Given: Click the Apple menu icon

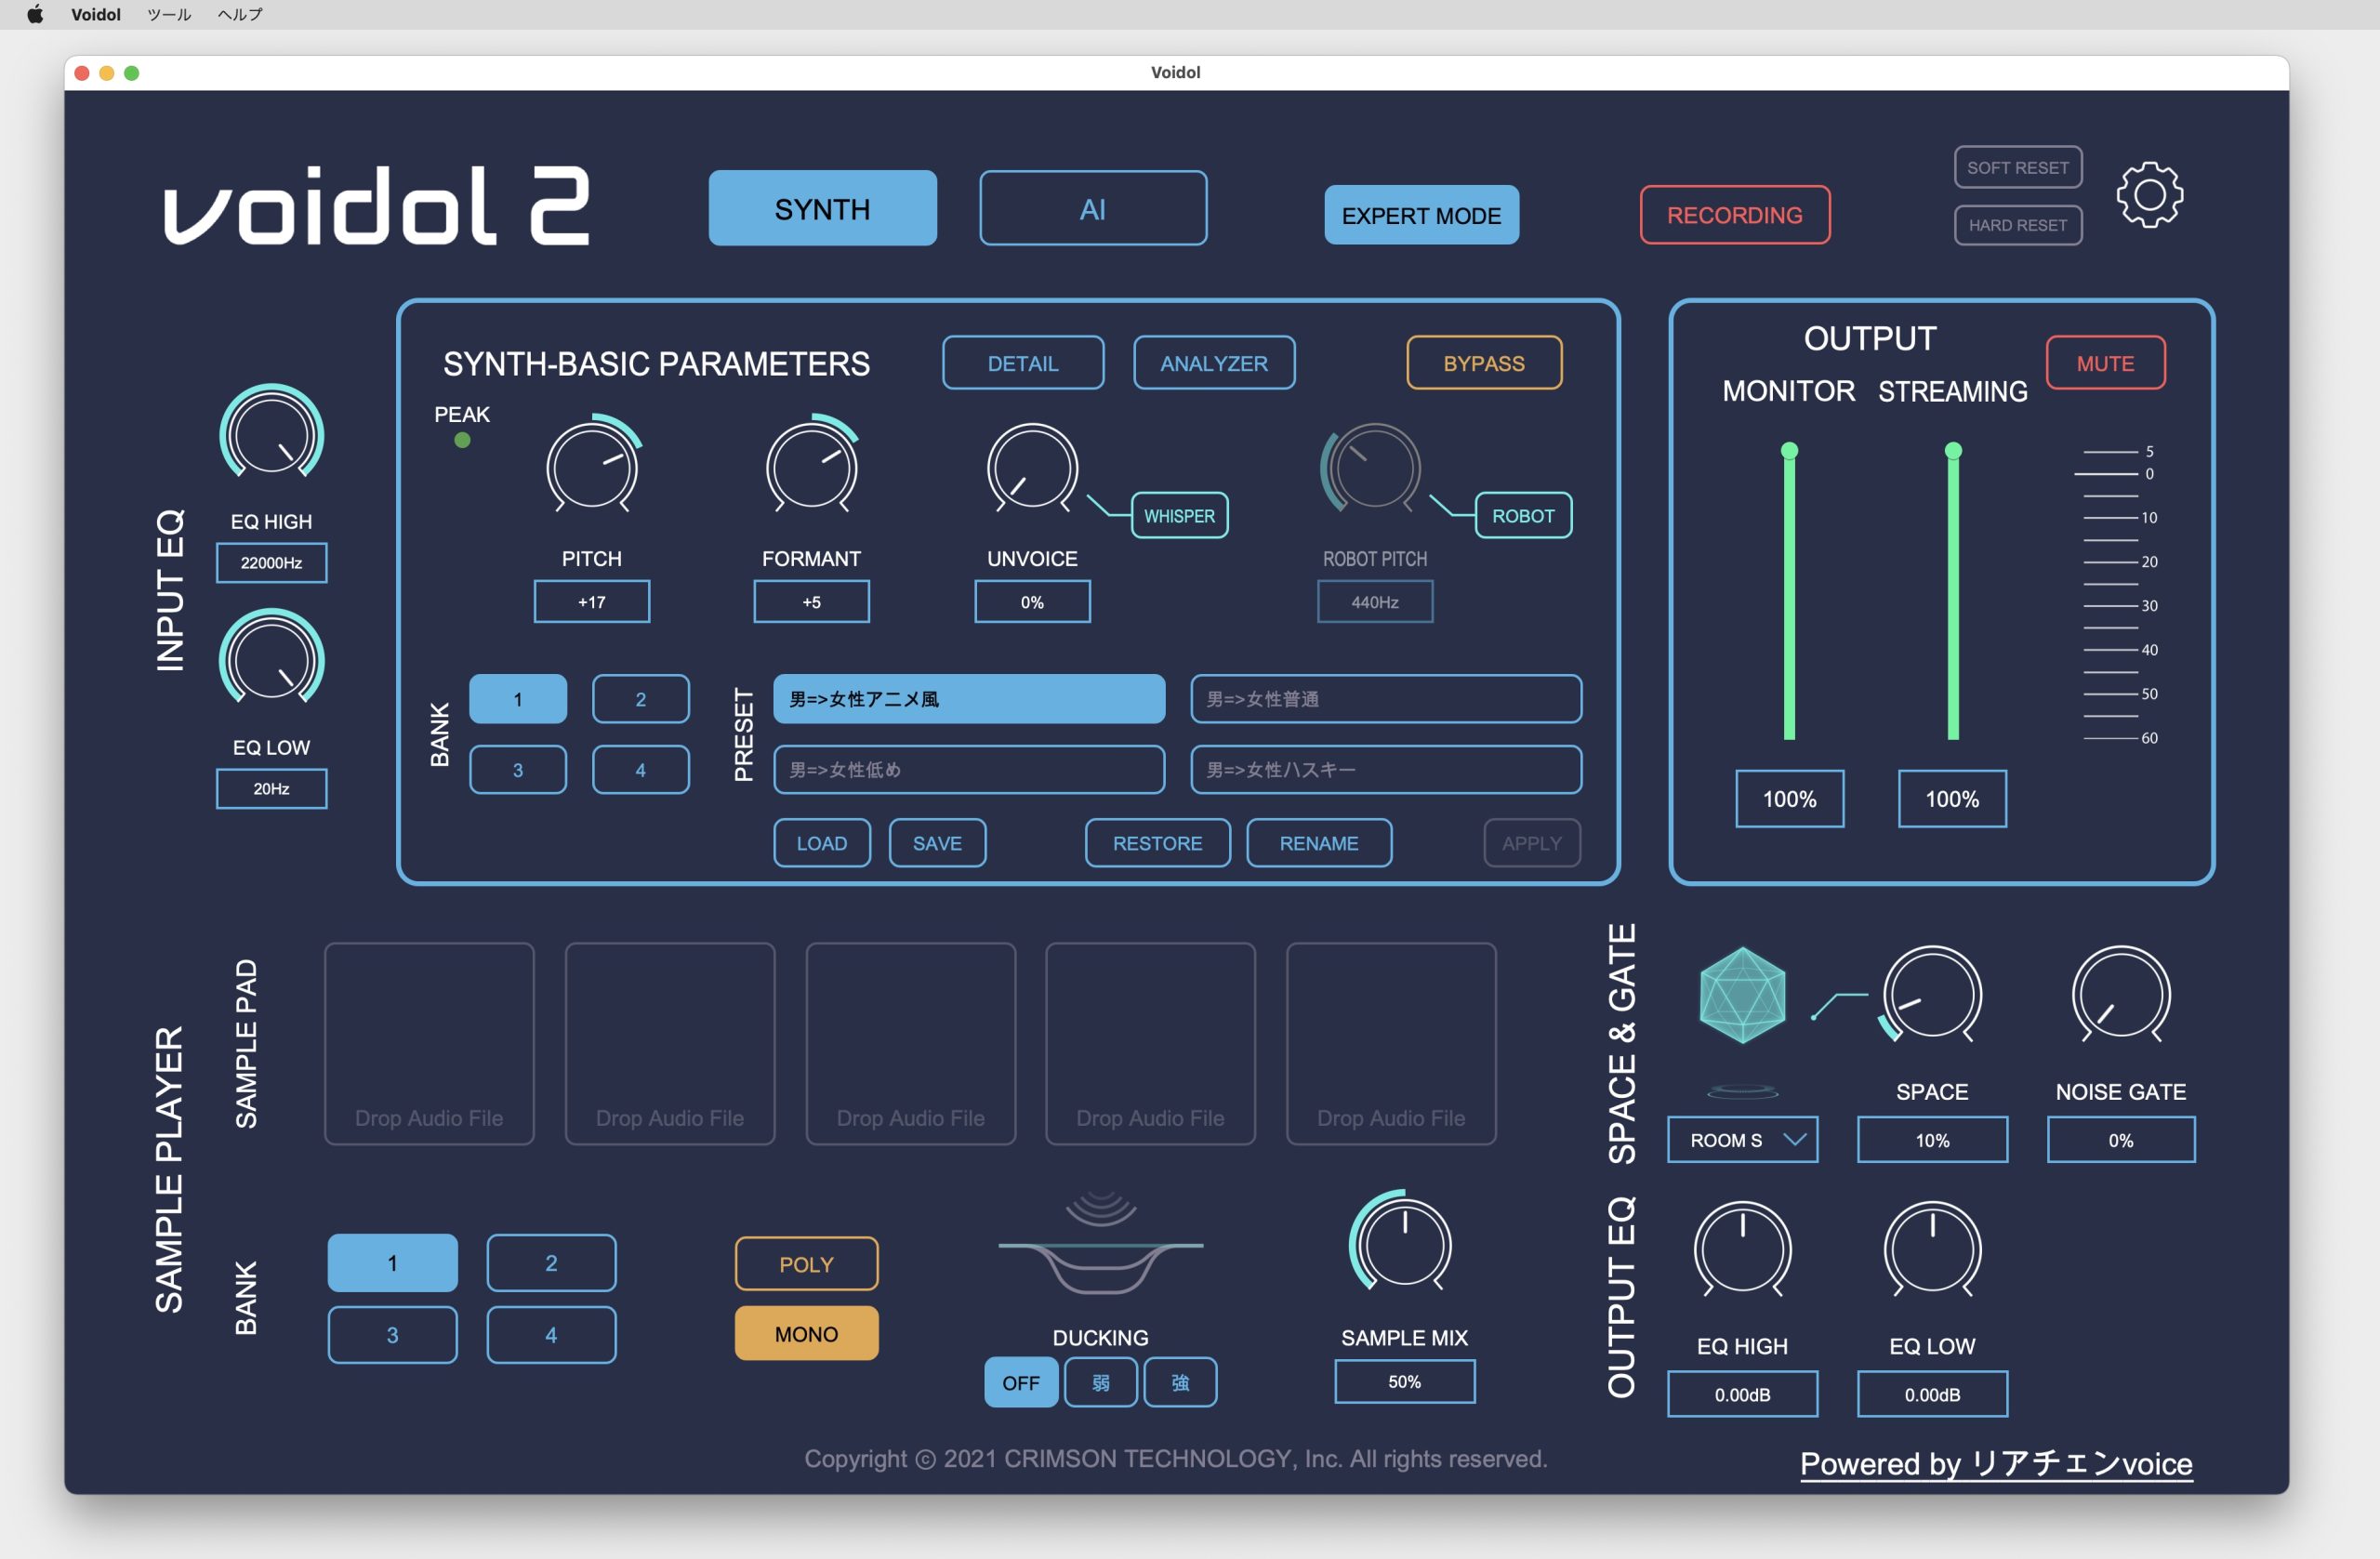Looking at the screenshot, I should [35, 14].
